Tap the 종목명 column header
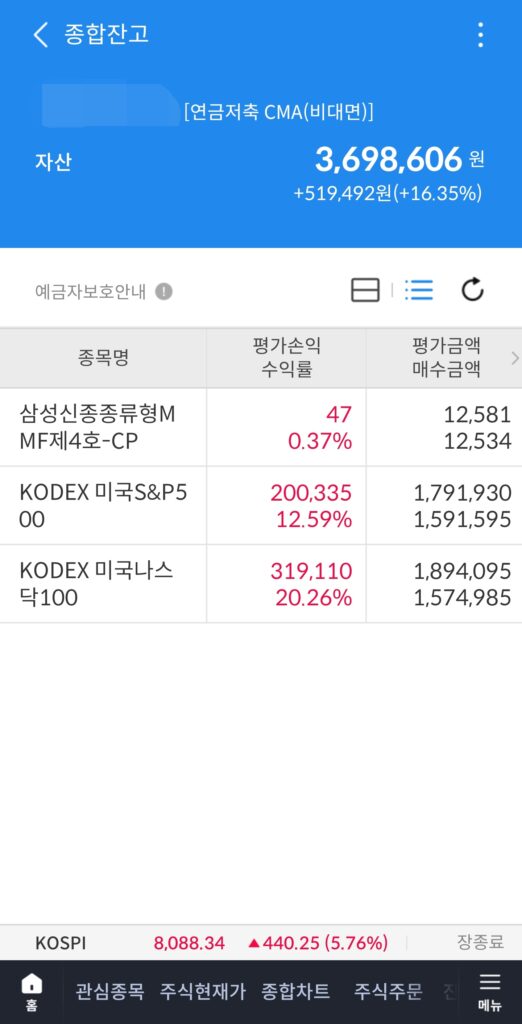Viewport: 522px width, 1024px height. 103,358
